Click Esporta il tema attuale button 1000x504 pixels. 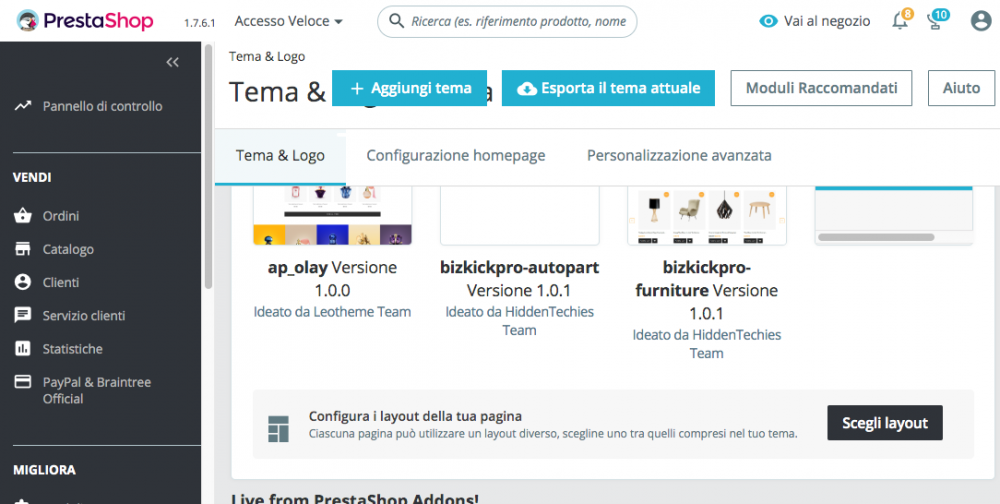pos(608,88)
